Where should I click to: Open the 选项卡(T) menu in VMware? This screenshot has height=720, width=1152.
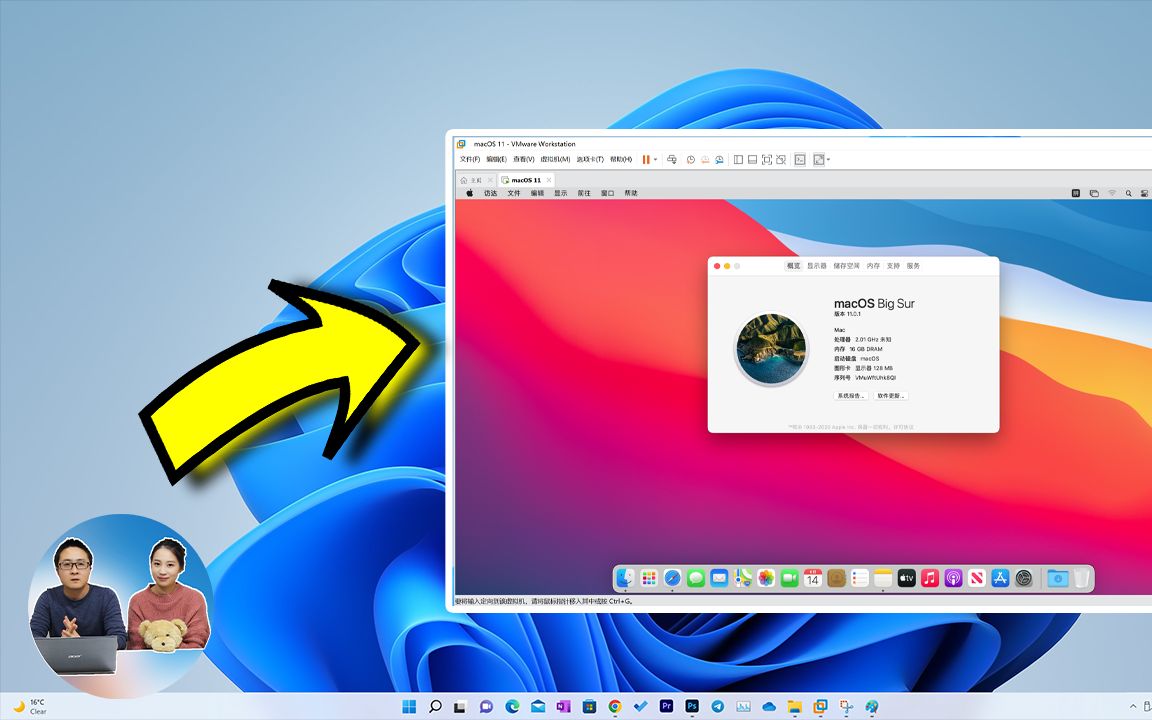590,159
